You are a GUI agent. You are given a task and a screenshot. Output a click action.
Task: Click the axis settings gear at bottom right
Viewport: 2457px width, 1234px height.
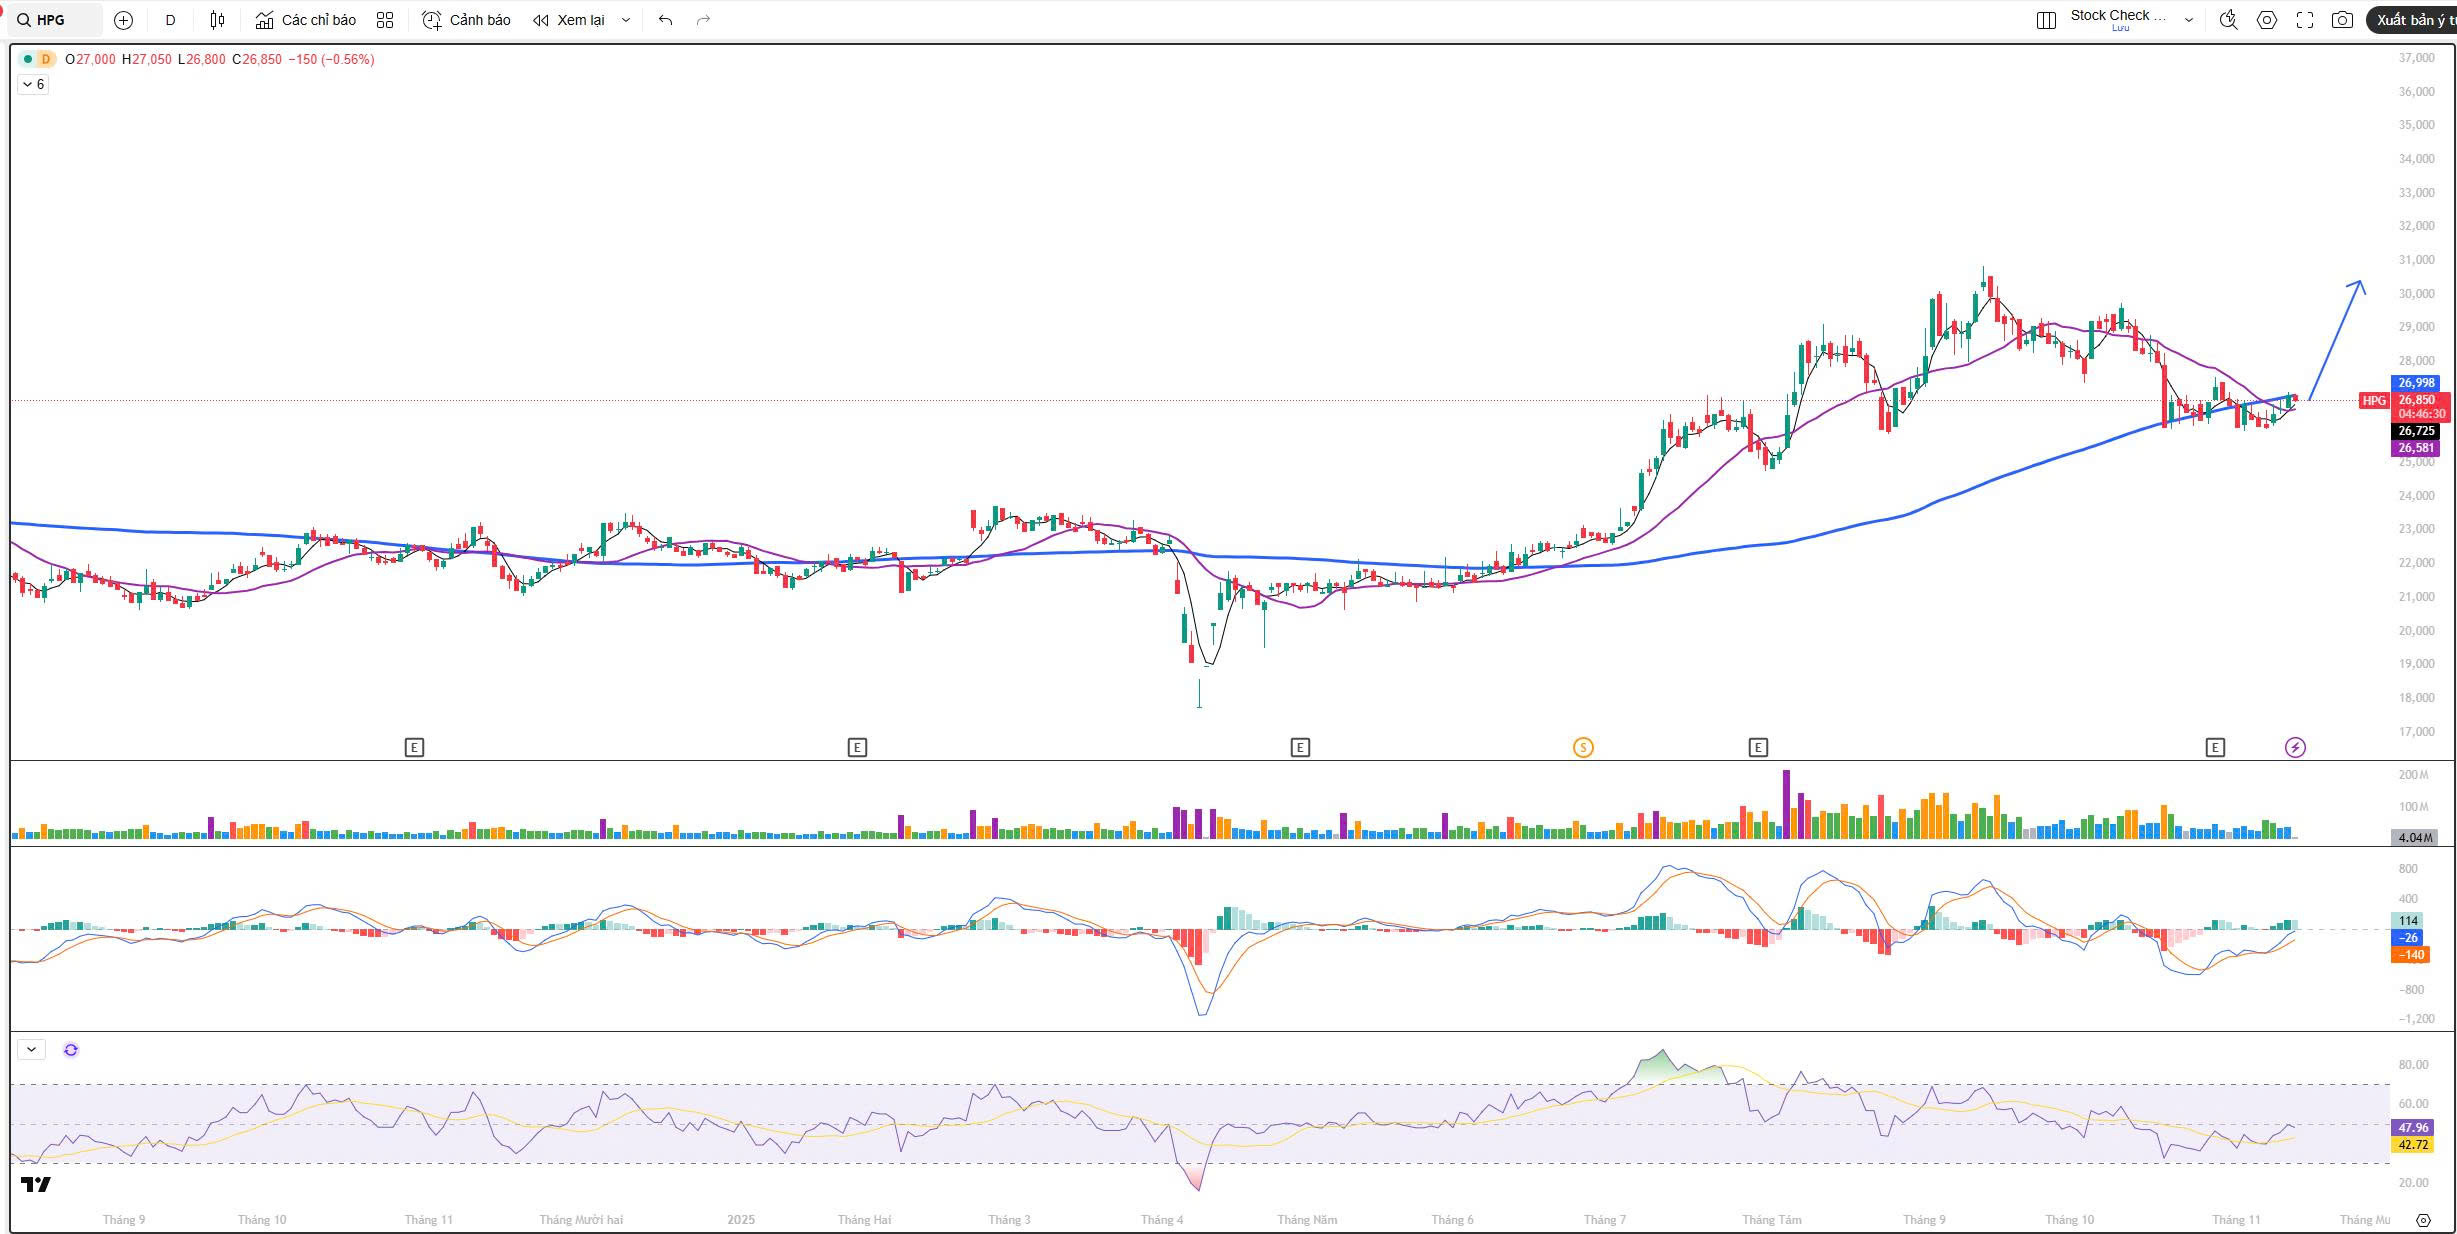pyautogui.click(x=2423, y=1220)
